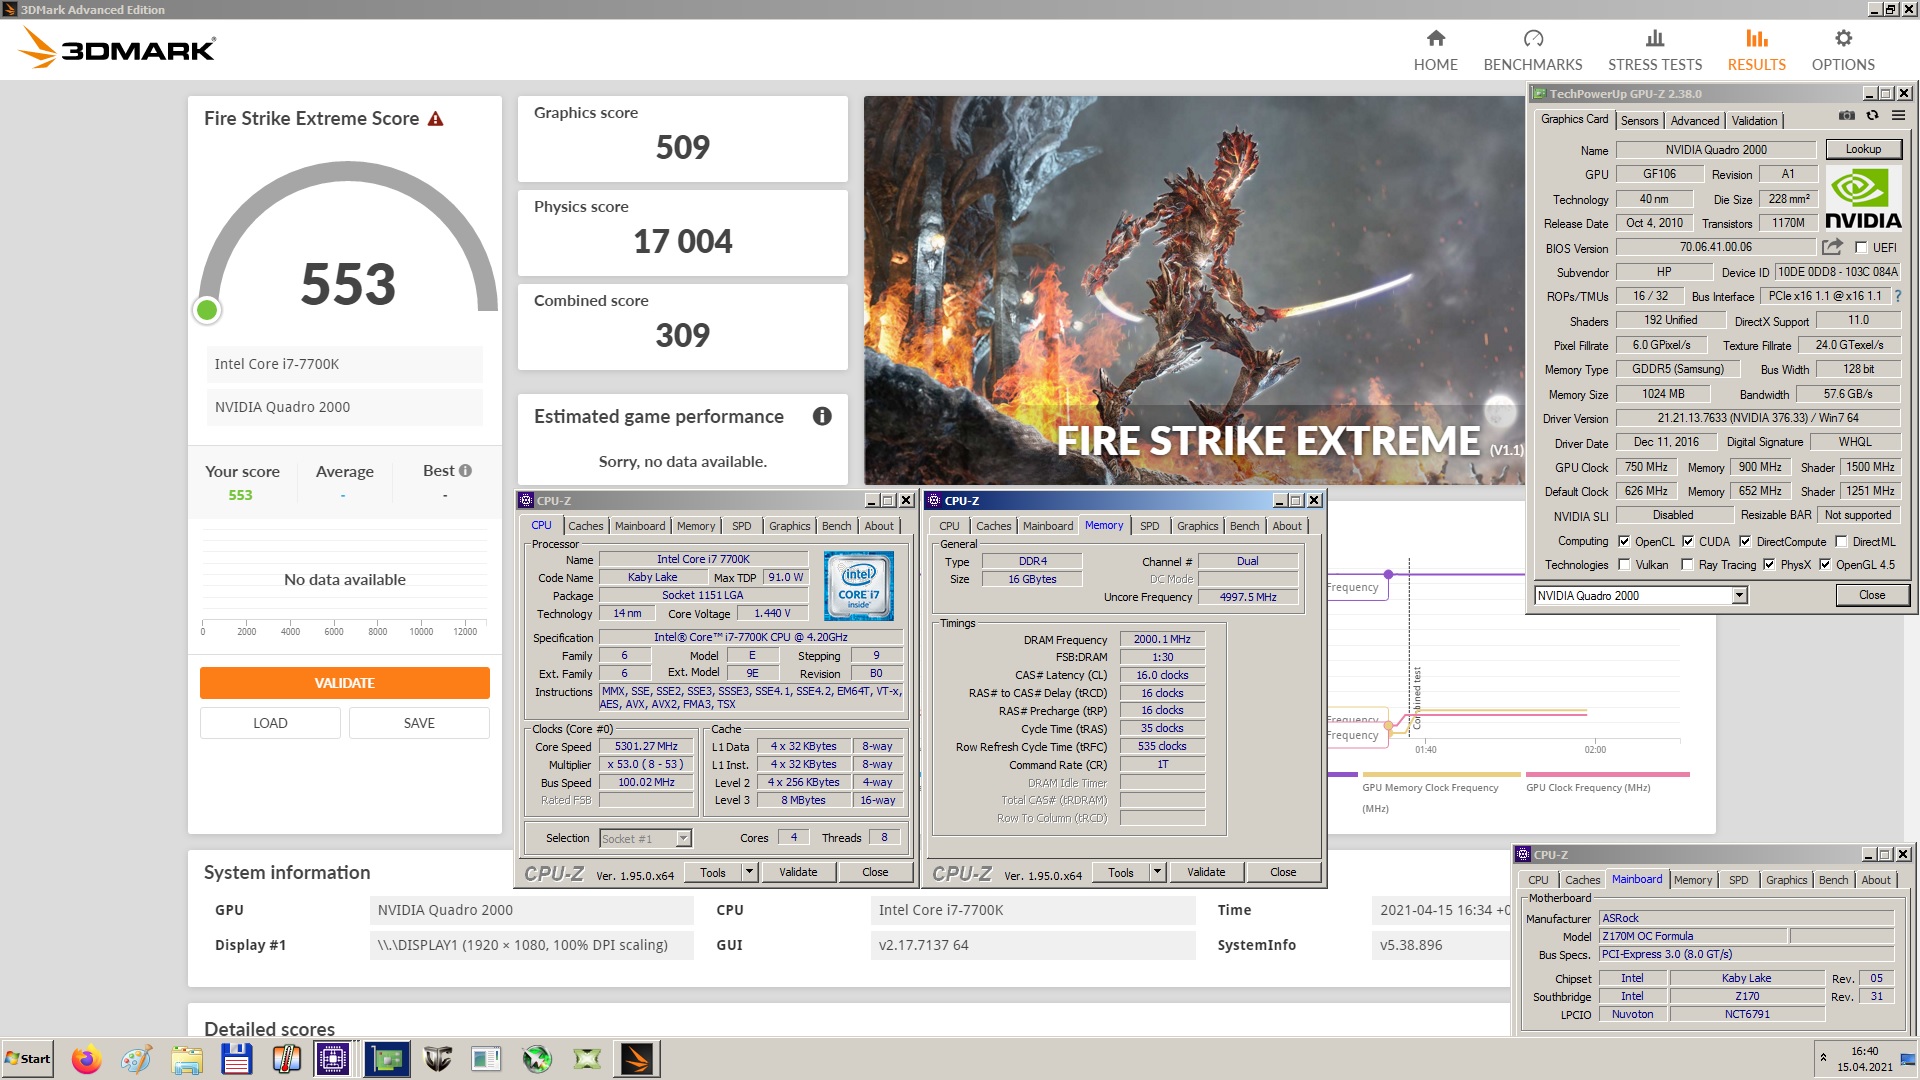Click the Tools button in CPU-Z CPU window

(x=713, y=872)
